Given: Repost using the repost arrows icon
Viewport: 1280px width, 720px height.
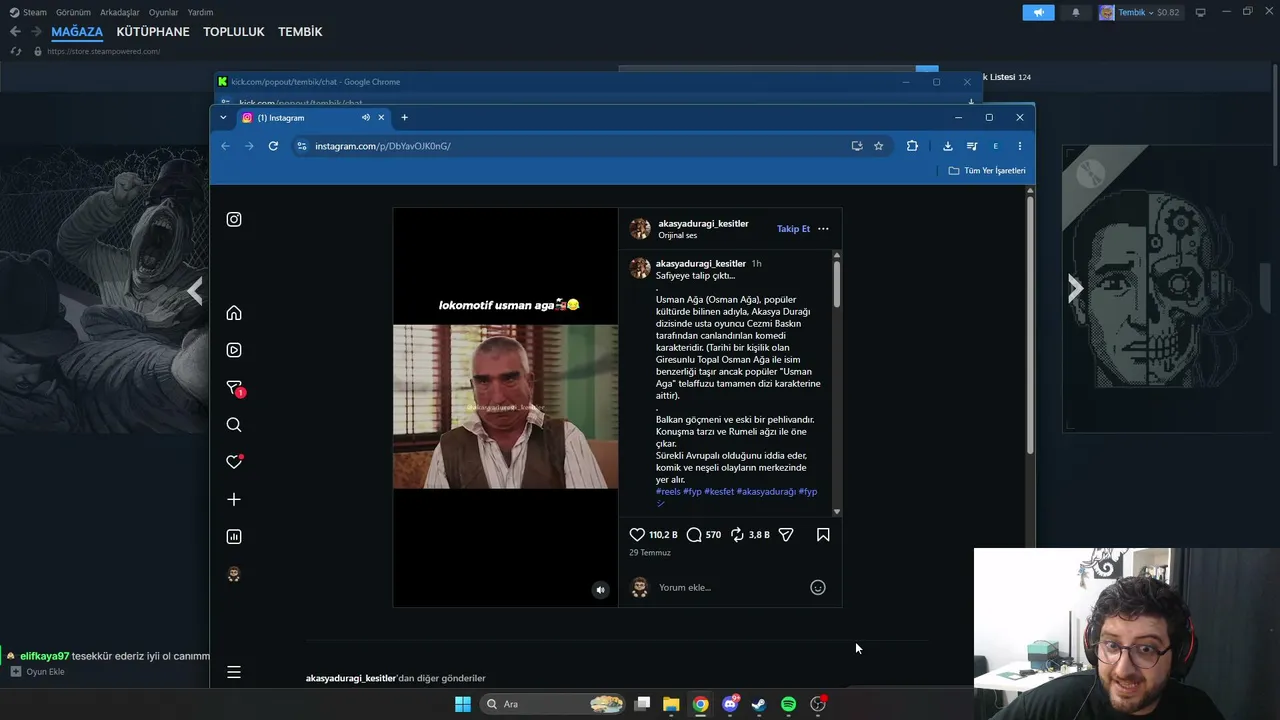Looking at the screenshot, I should pyautogui.click(x=737, y=535).
